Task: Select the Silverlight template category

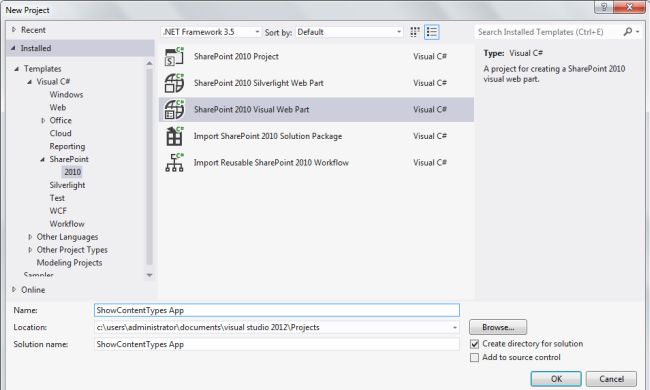Action: (67, 185)
